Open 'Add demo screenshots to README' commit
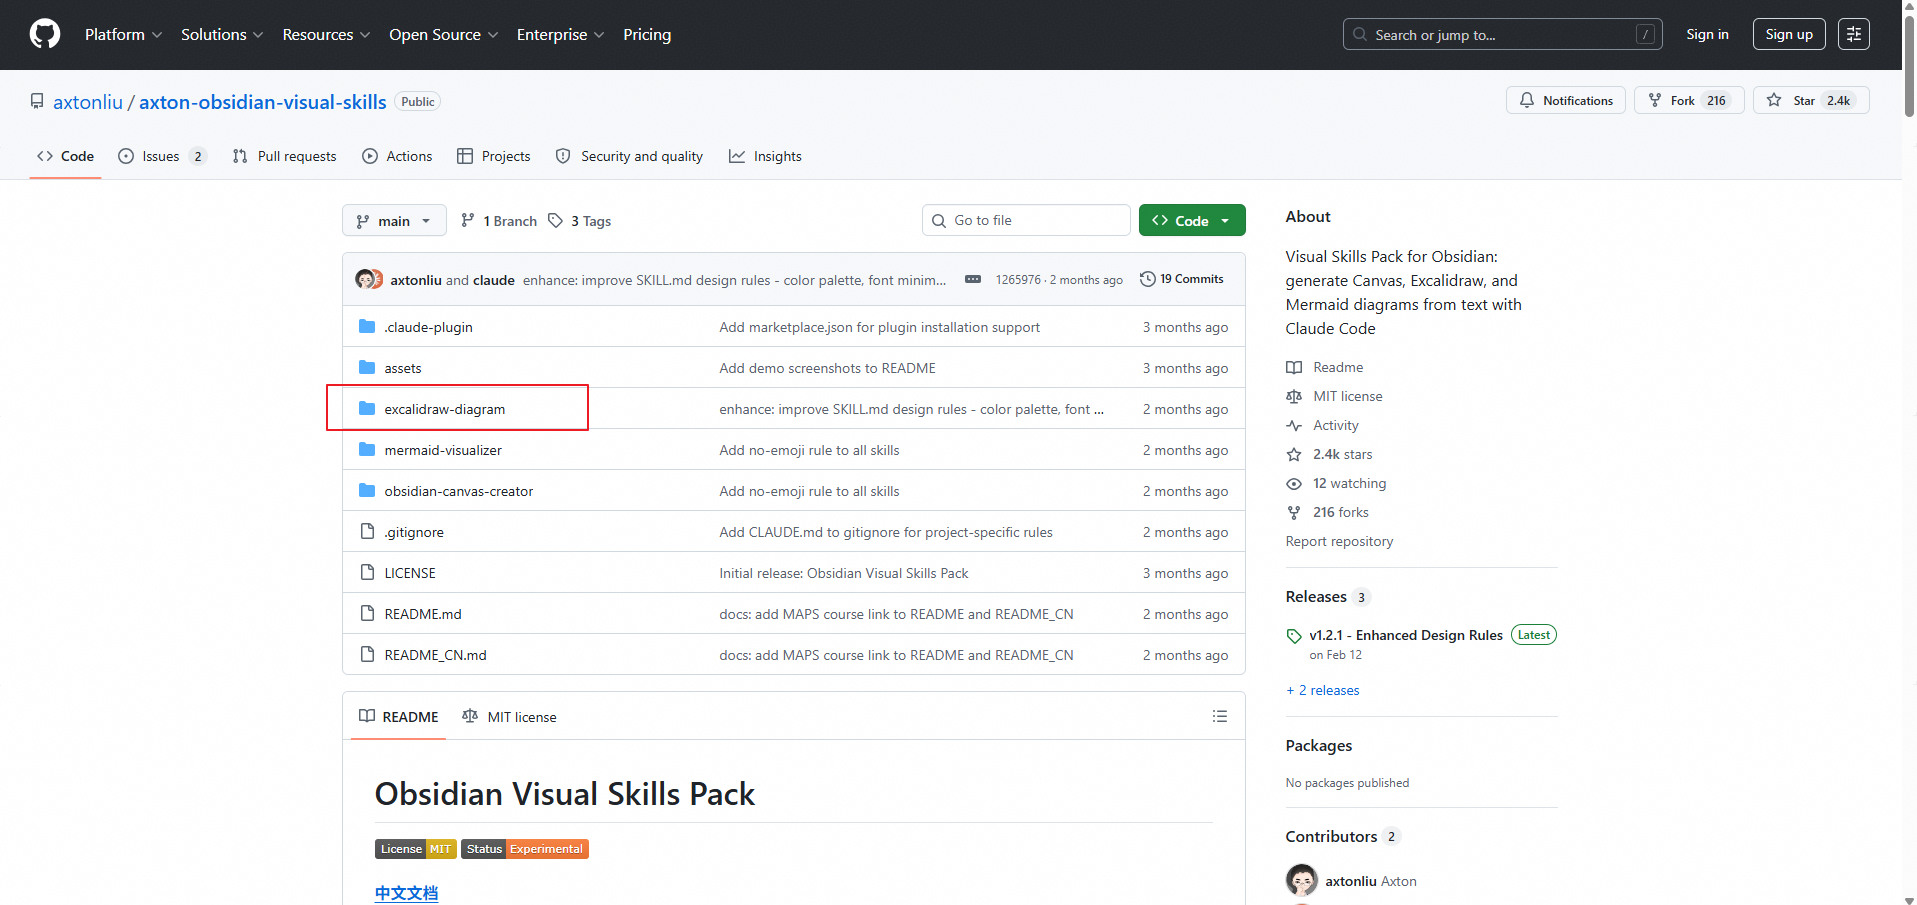The height and width of the screenshot is (905, 1917). pos(828,368)
